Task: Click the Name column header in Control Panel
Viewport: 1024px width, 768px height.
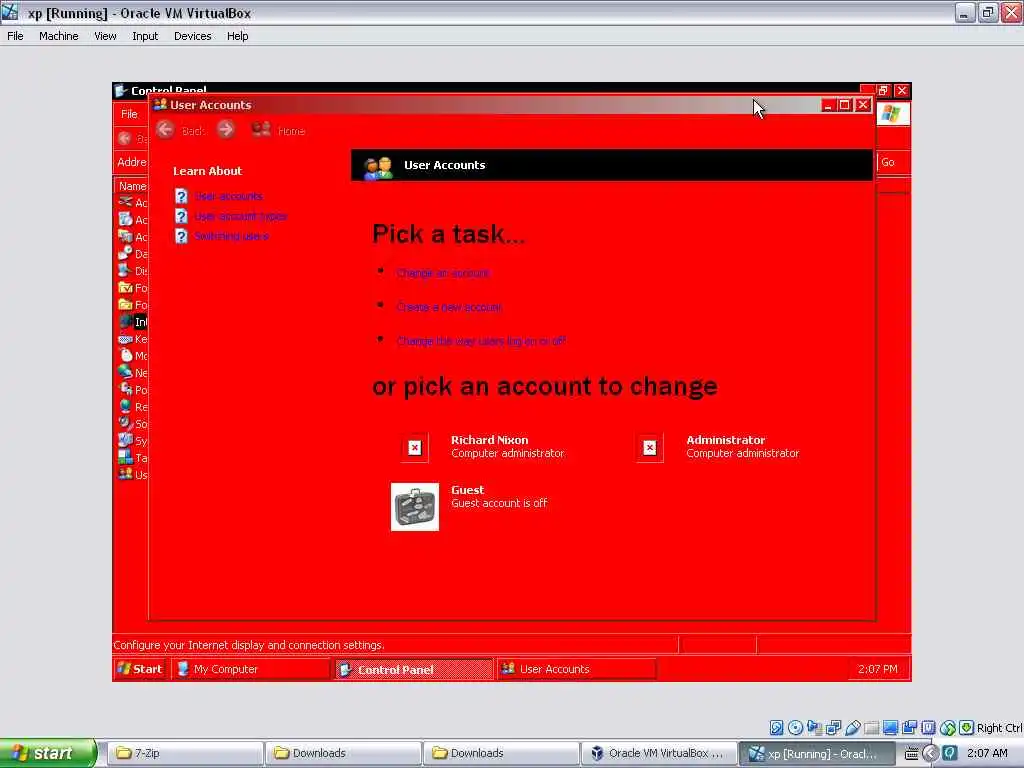Action: point(133,186)
